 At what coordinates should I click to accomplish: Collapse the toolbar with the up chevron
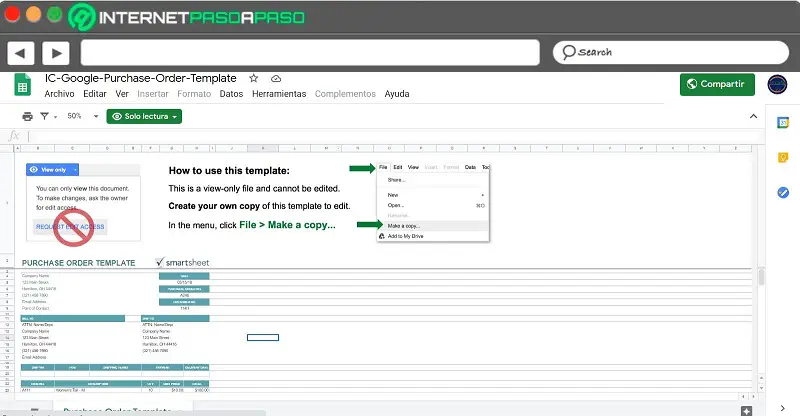(753, 116)
